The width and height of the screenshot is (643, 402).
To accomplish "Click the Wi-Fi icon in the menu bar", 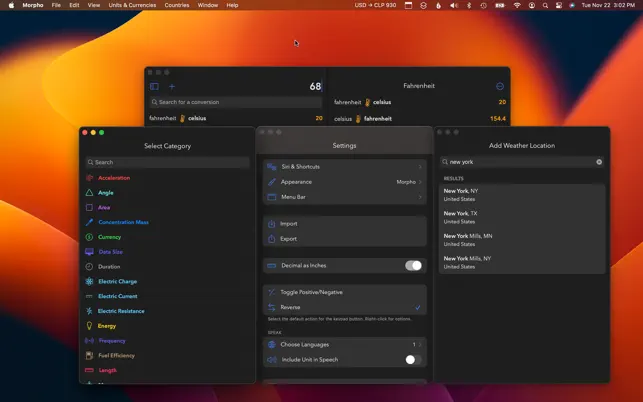I will pos(517,5).
